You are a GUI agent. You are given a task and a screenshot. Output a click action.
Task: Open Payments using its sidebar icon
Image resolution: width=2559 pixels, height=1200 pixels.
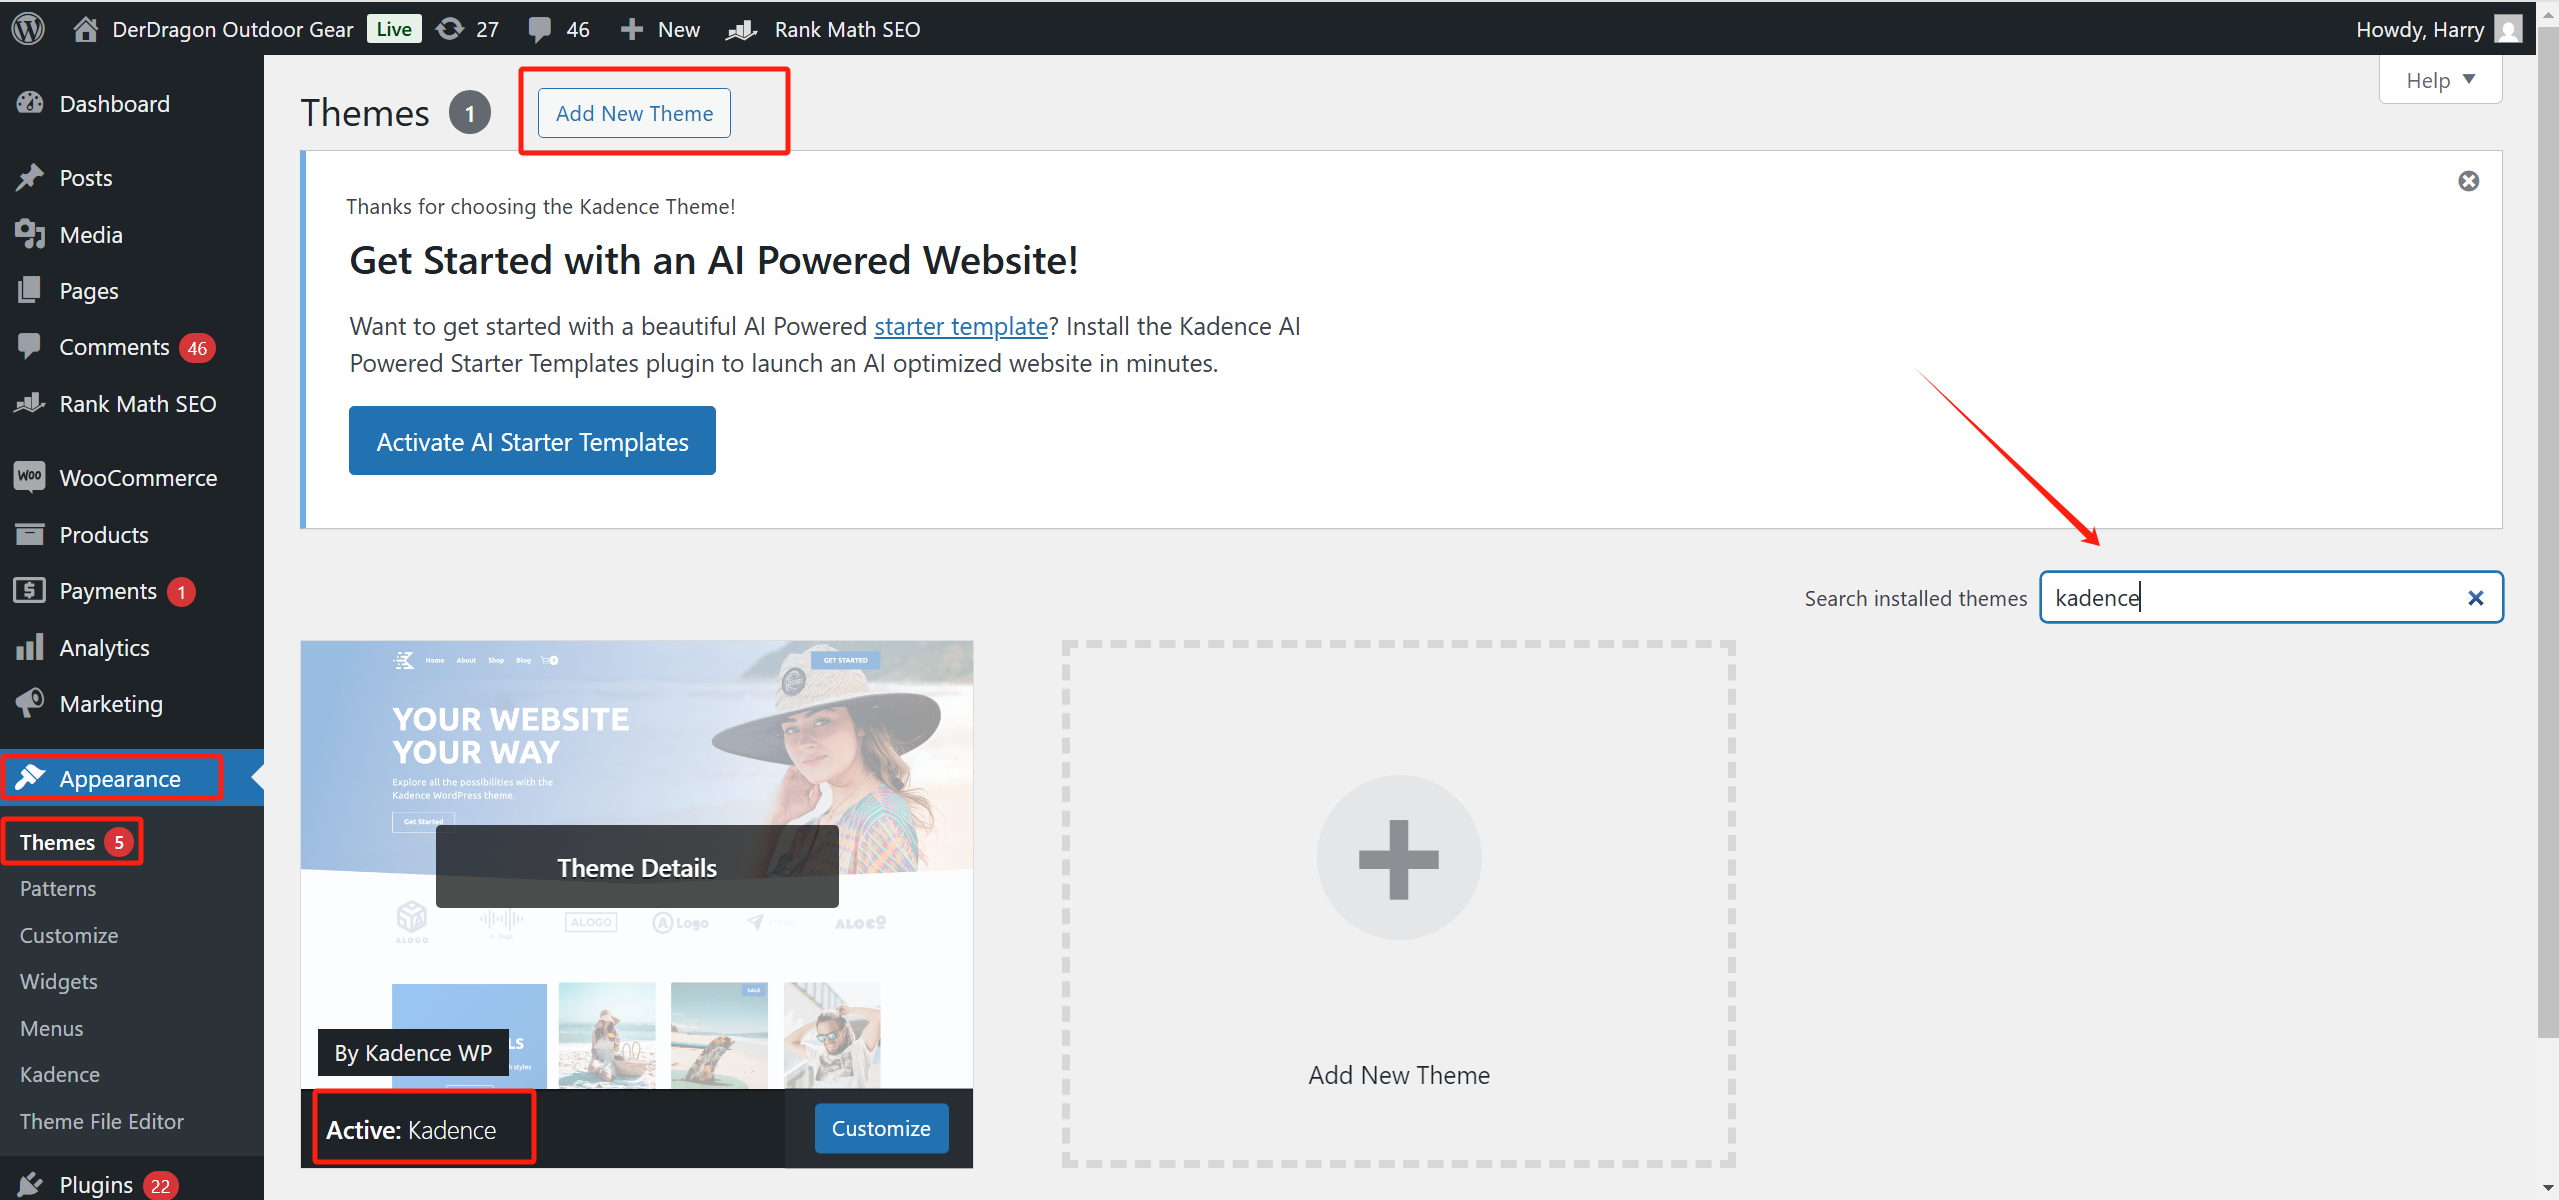(x=29, y=590)
